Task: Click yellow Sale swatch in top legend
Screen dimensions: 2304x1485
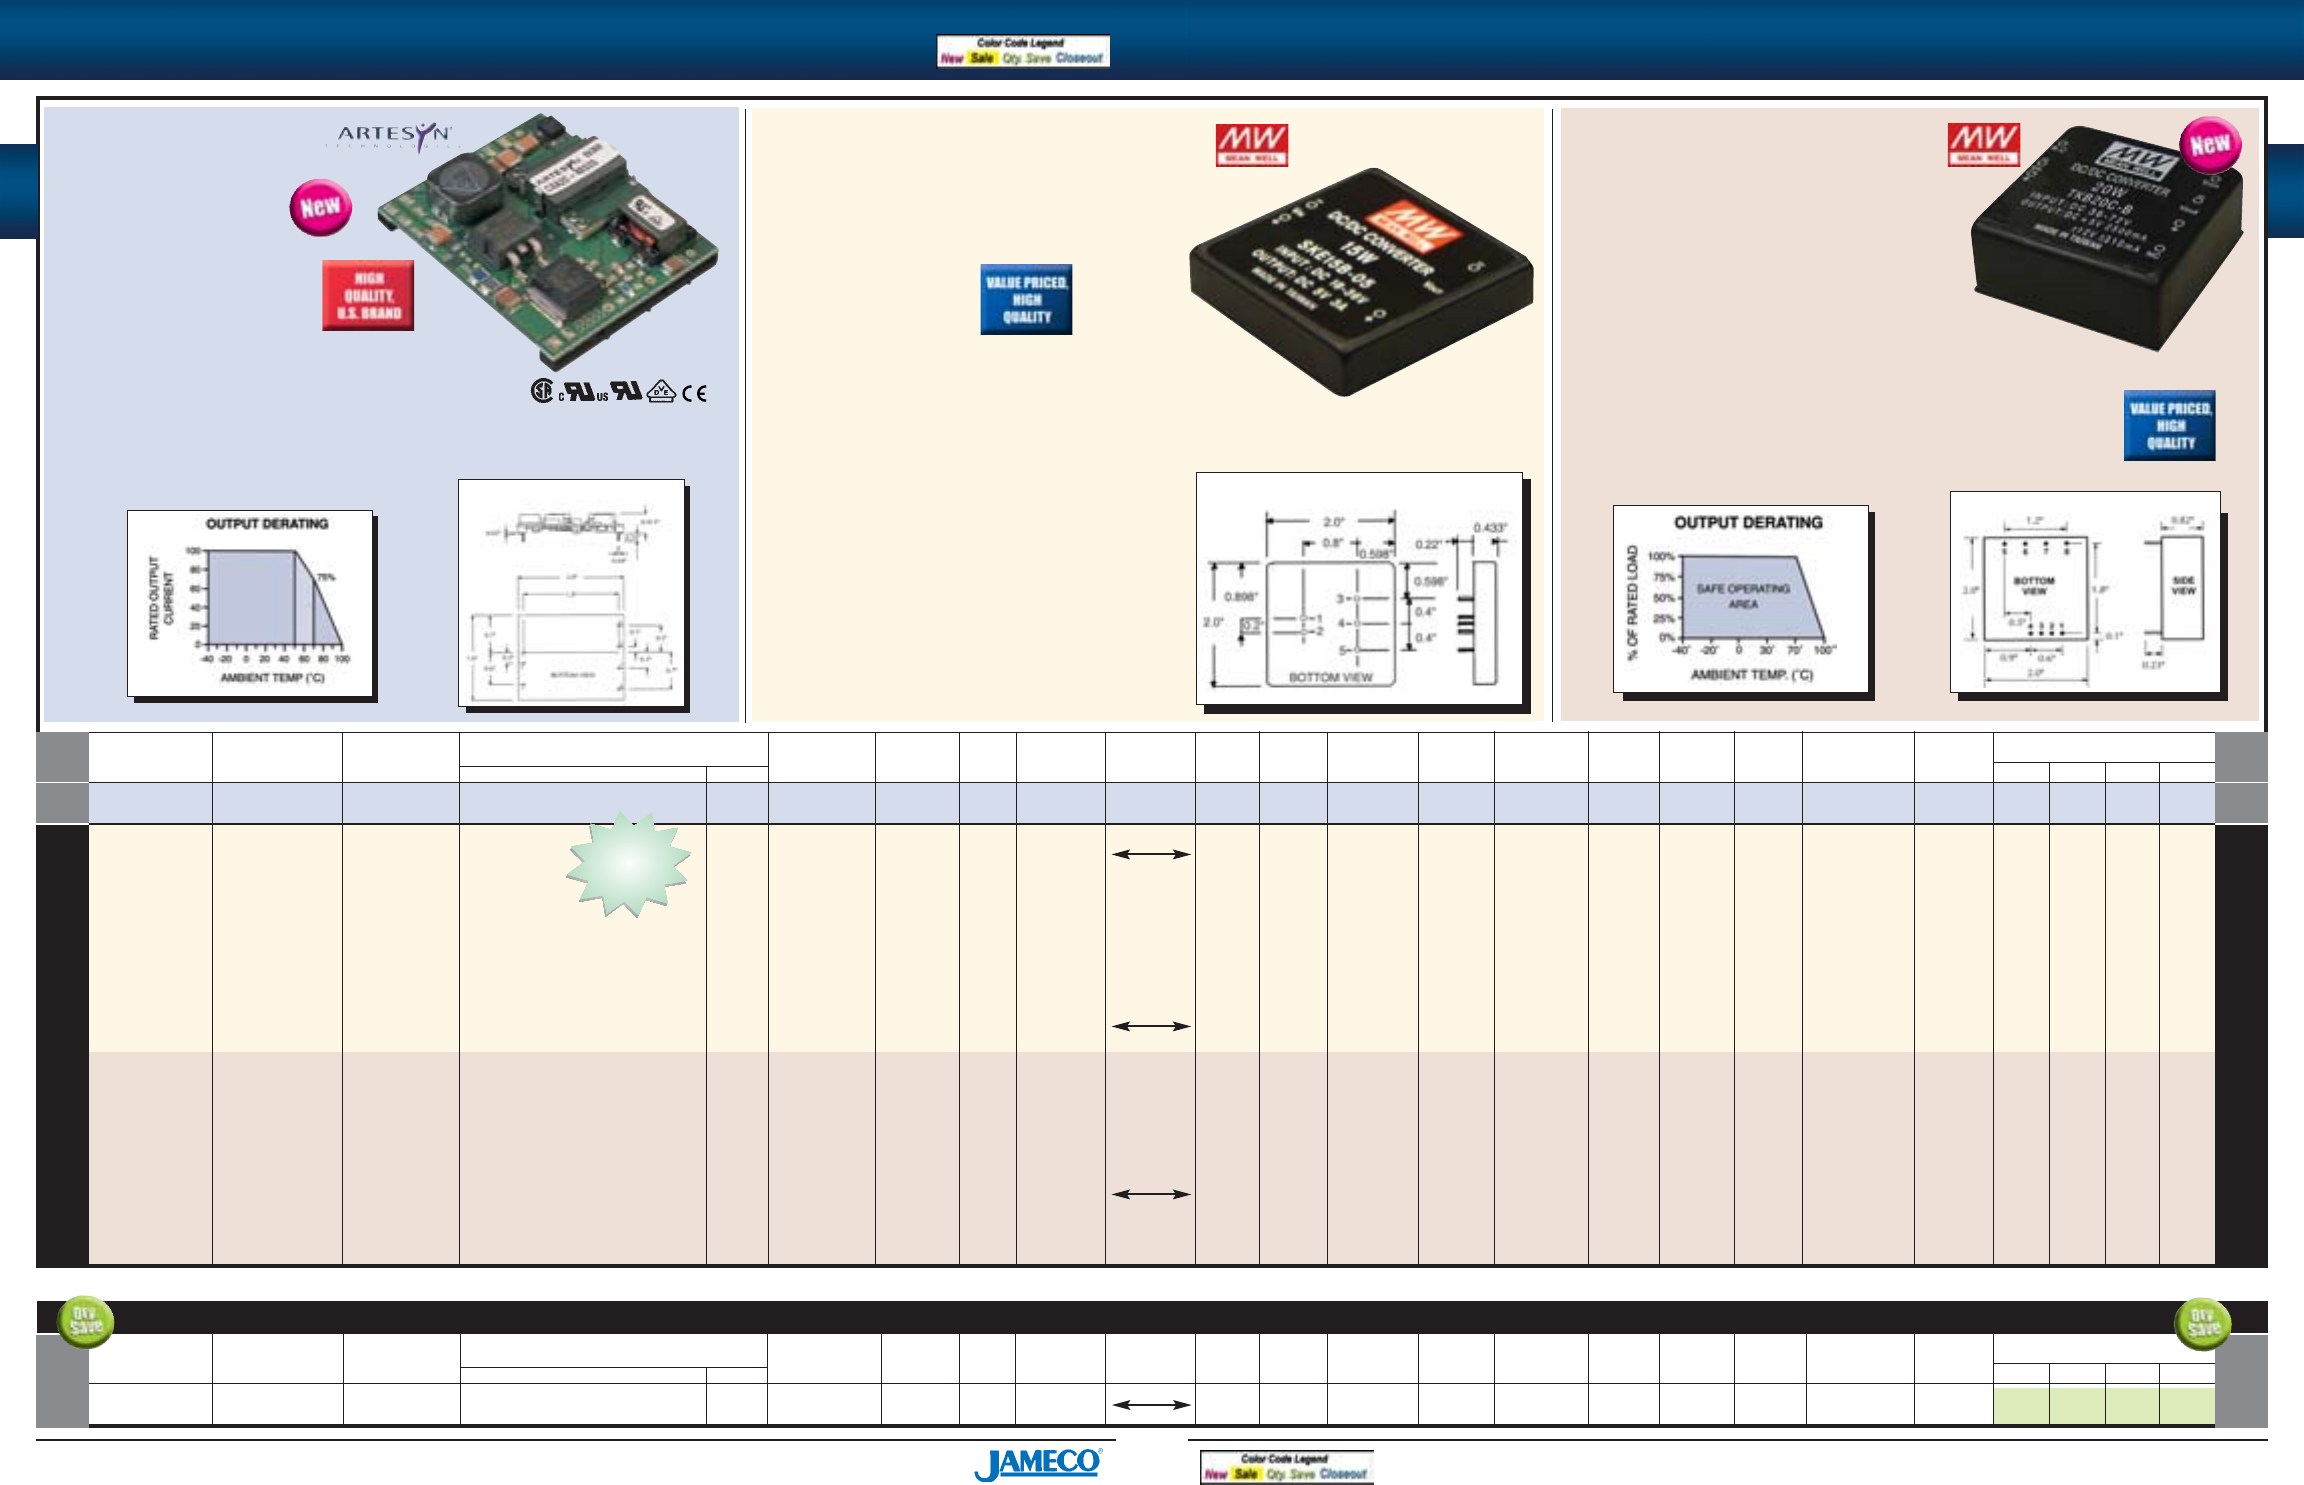Action: [x=982, y=59]
